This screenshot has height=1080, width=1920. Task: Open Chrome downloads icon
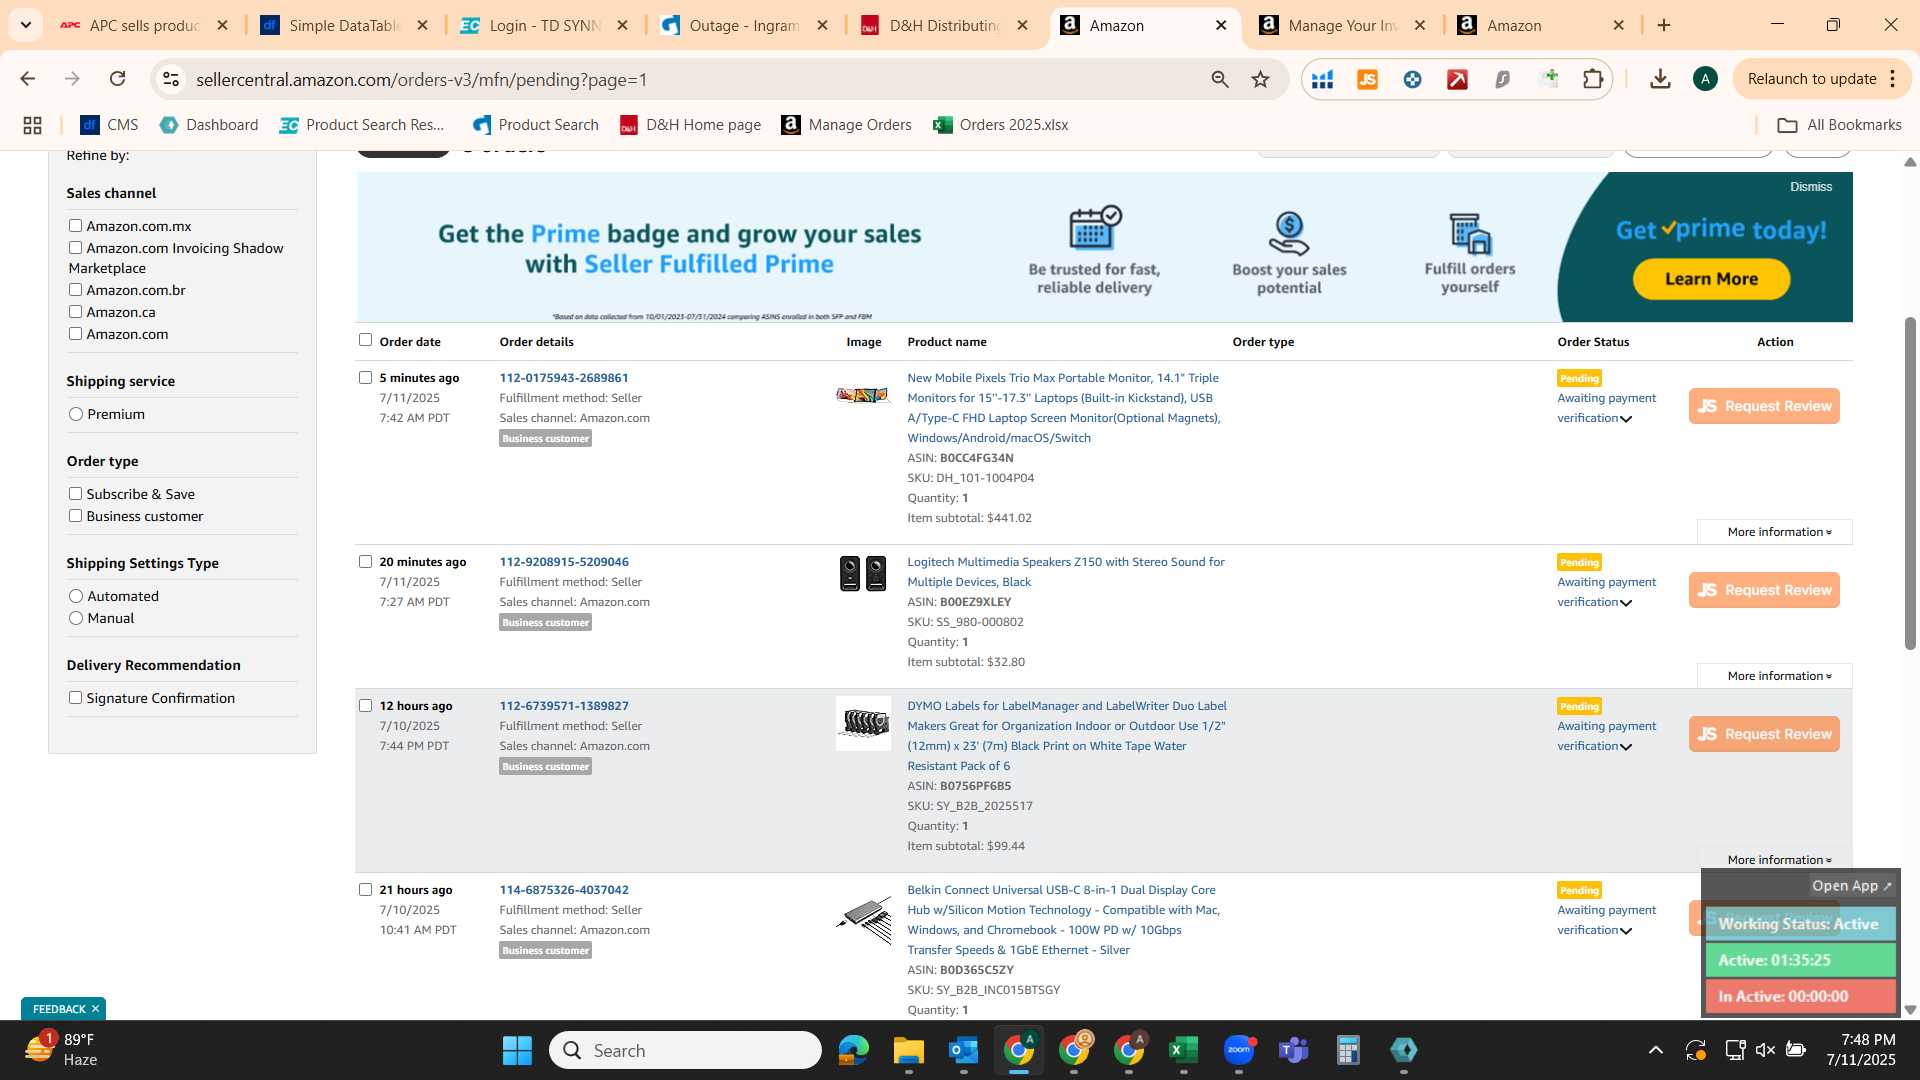tap(1660, 79)
